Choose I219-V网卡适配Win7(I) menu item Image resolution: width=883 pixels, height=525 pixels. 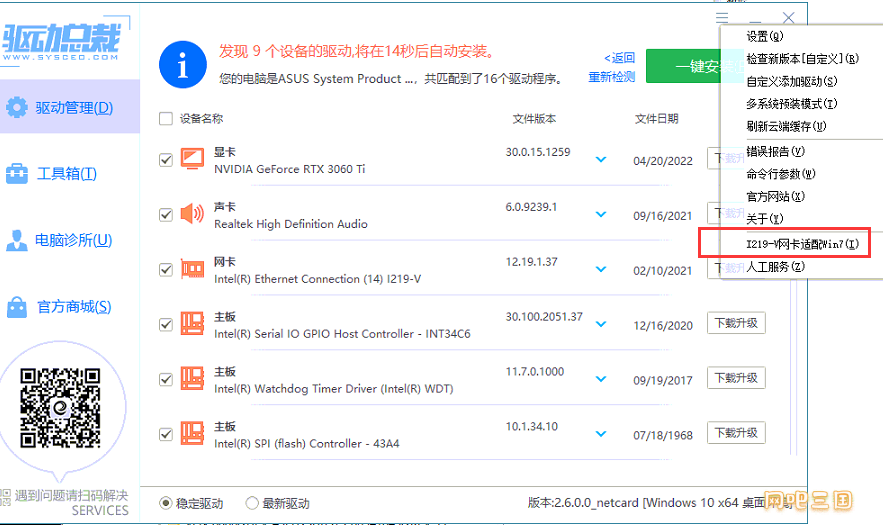point(802,244)
